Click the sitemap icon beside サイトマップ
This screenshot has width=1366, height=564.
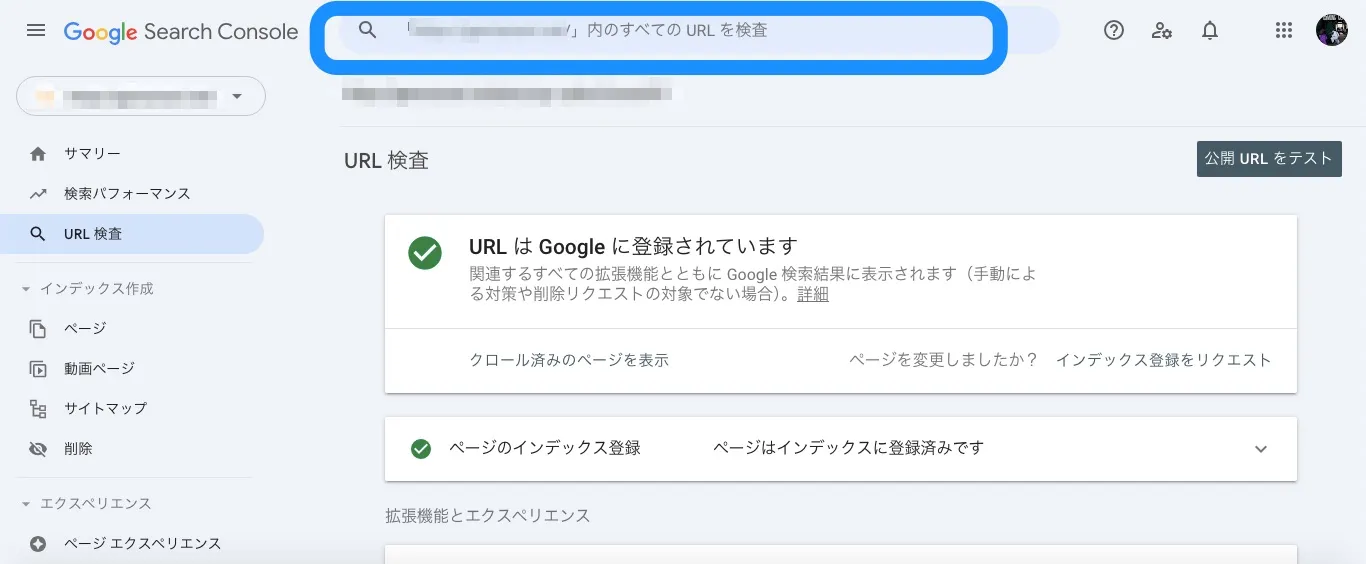coord(38,409)
